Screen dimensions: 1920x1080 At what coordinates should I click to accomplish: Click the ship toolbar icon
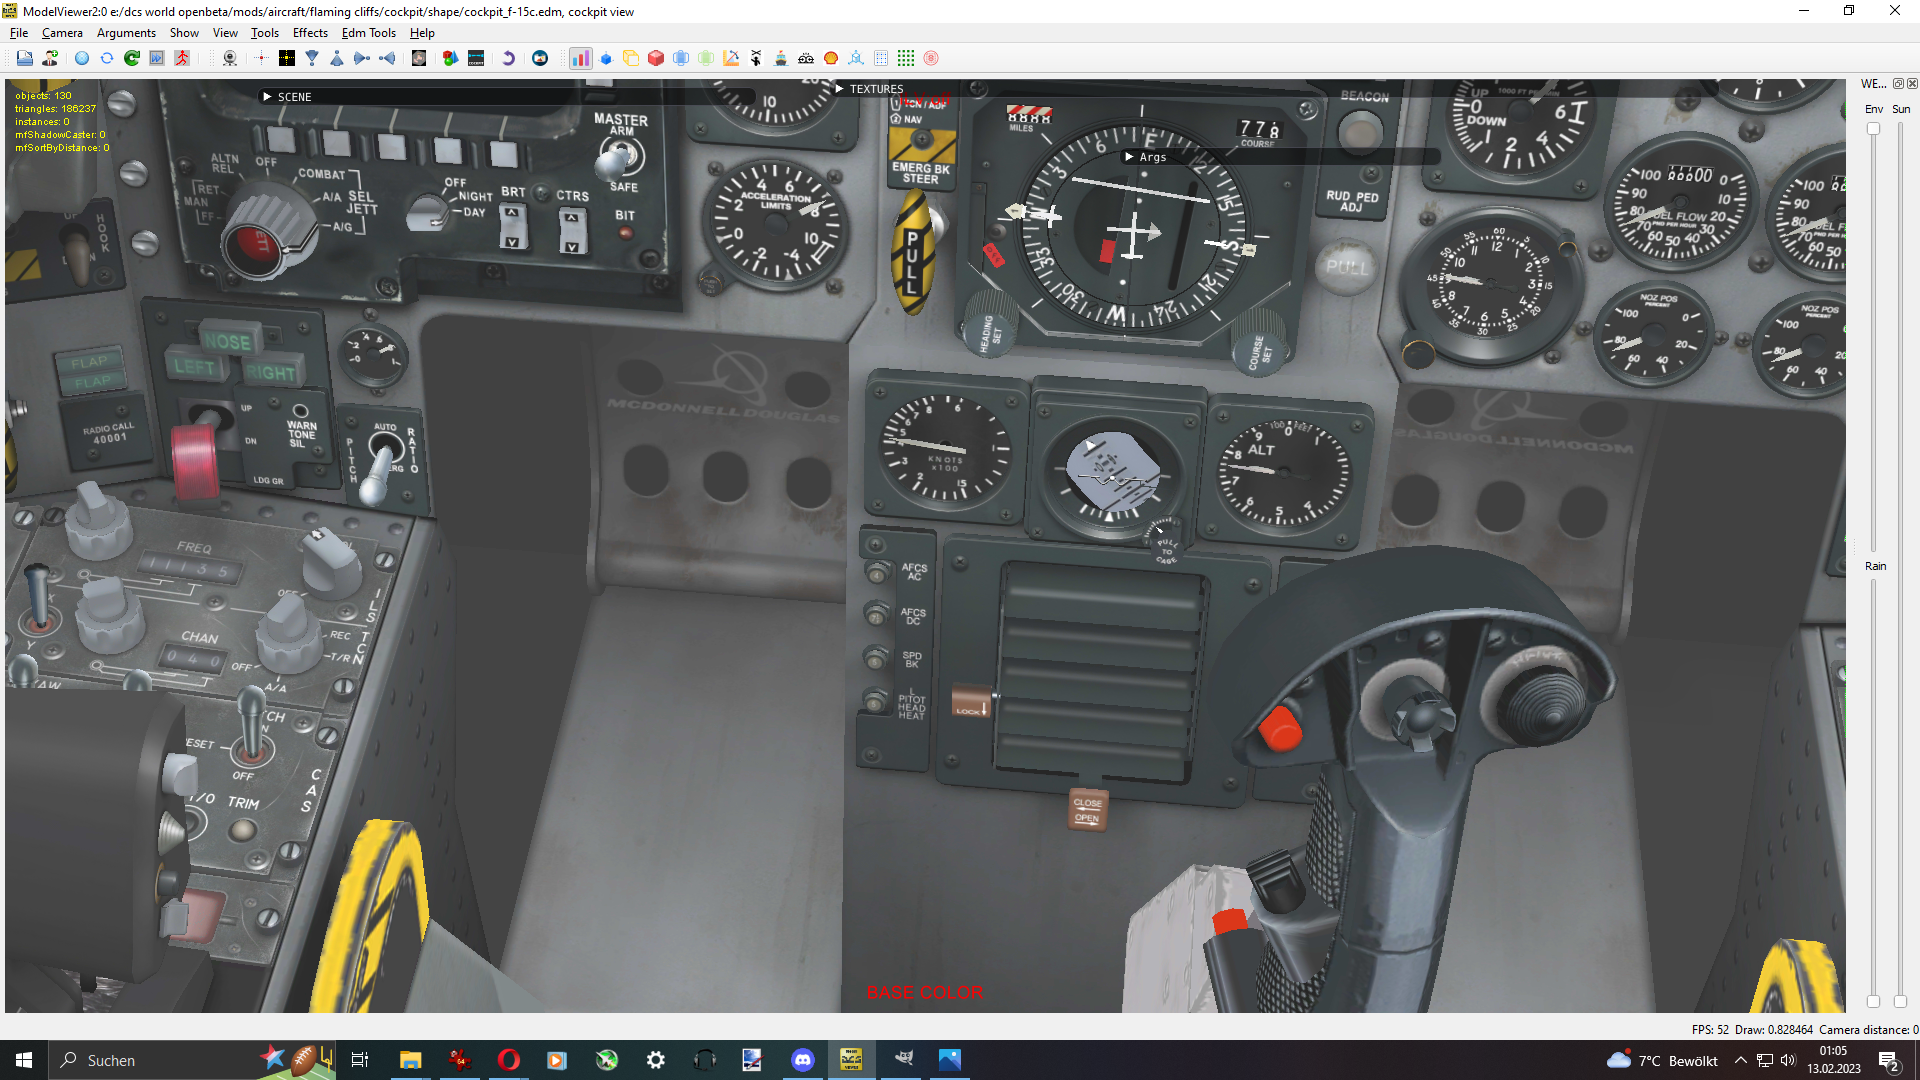coord(781,58)
